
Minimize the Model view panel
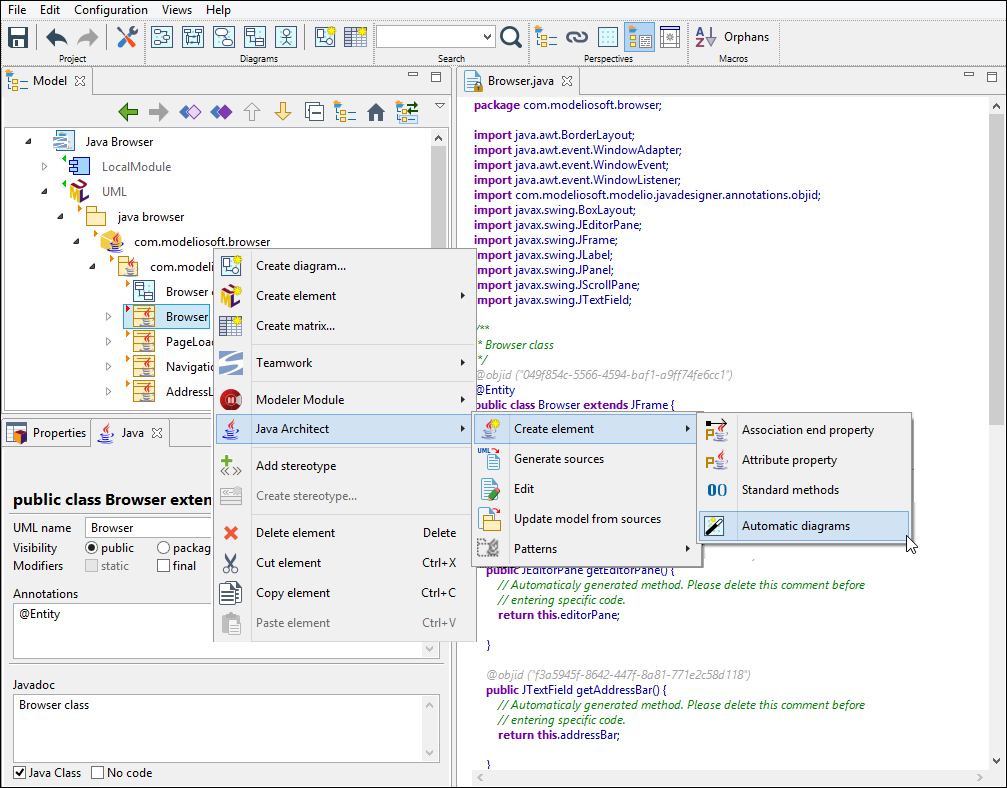tap(413, 75)
